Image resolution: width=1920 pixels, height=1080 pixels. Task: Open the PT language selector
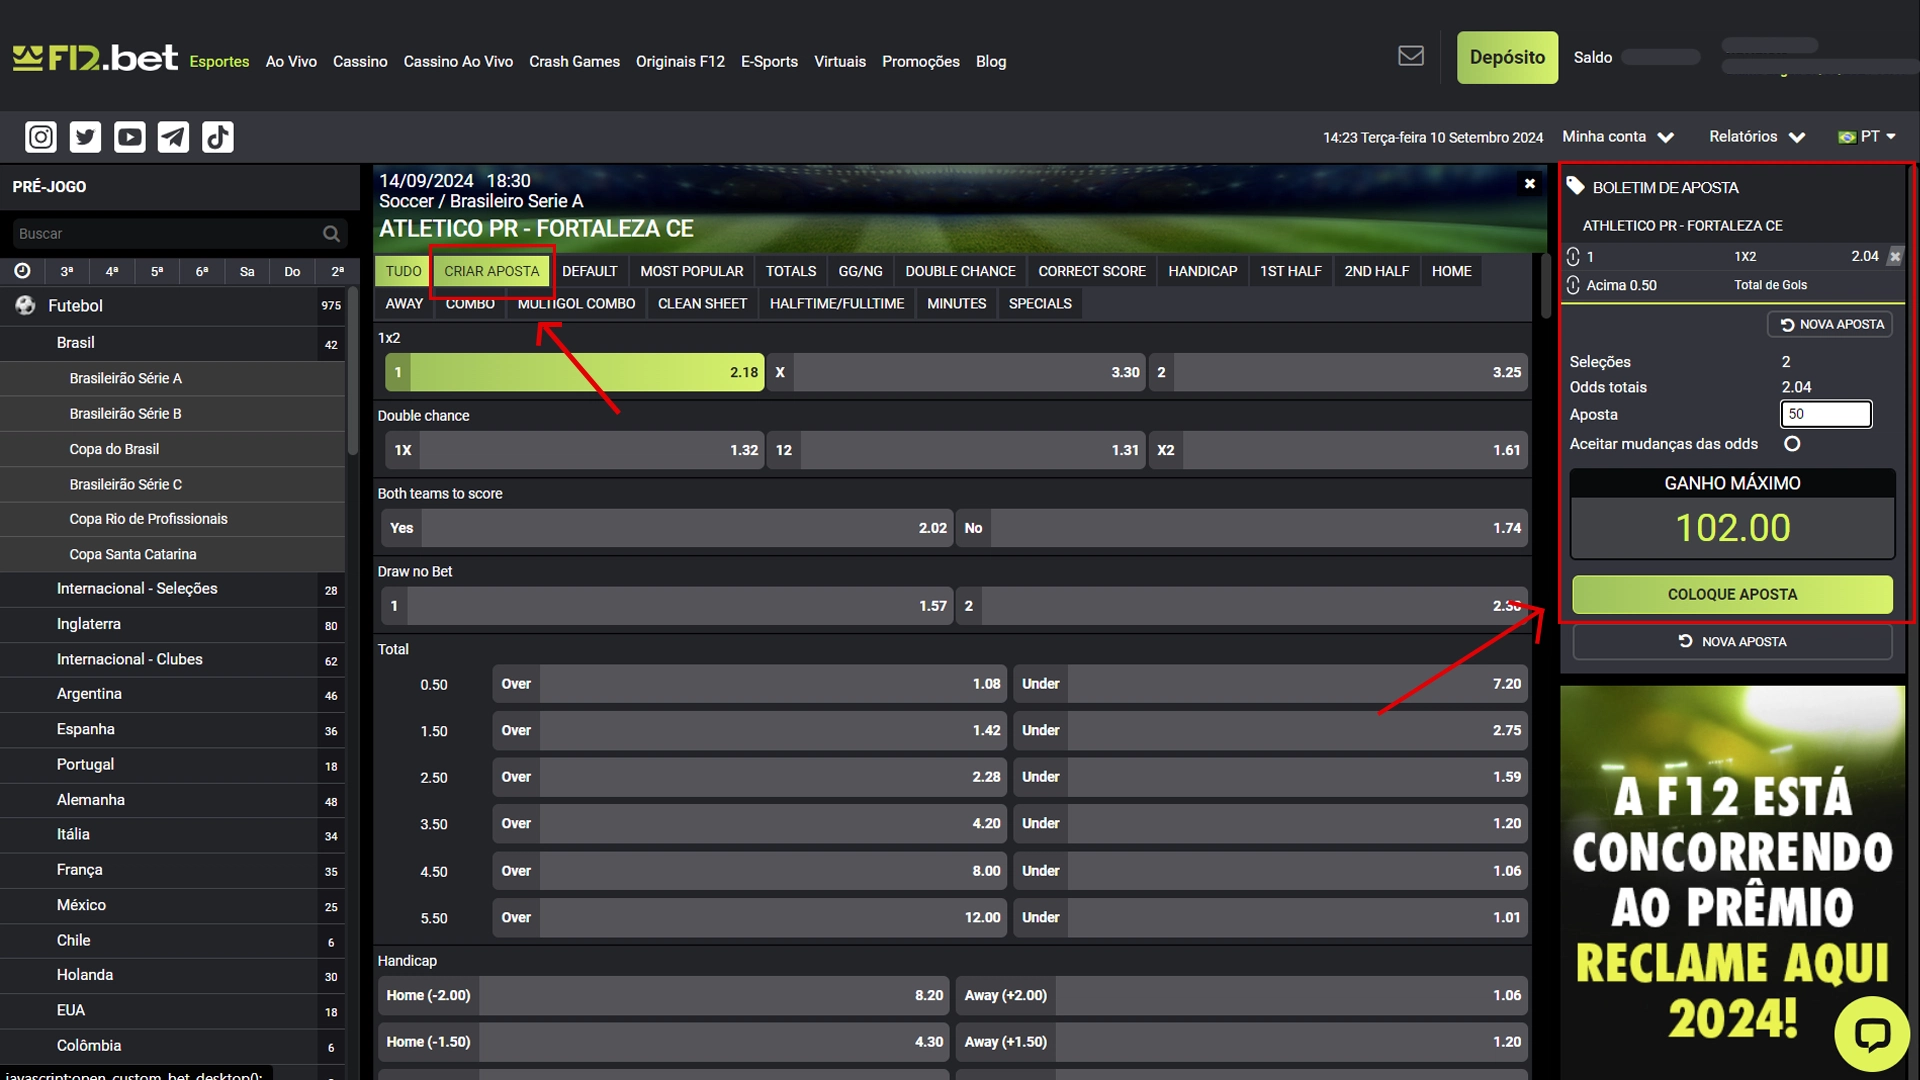point(1867,137)
